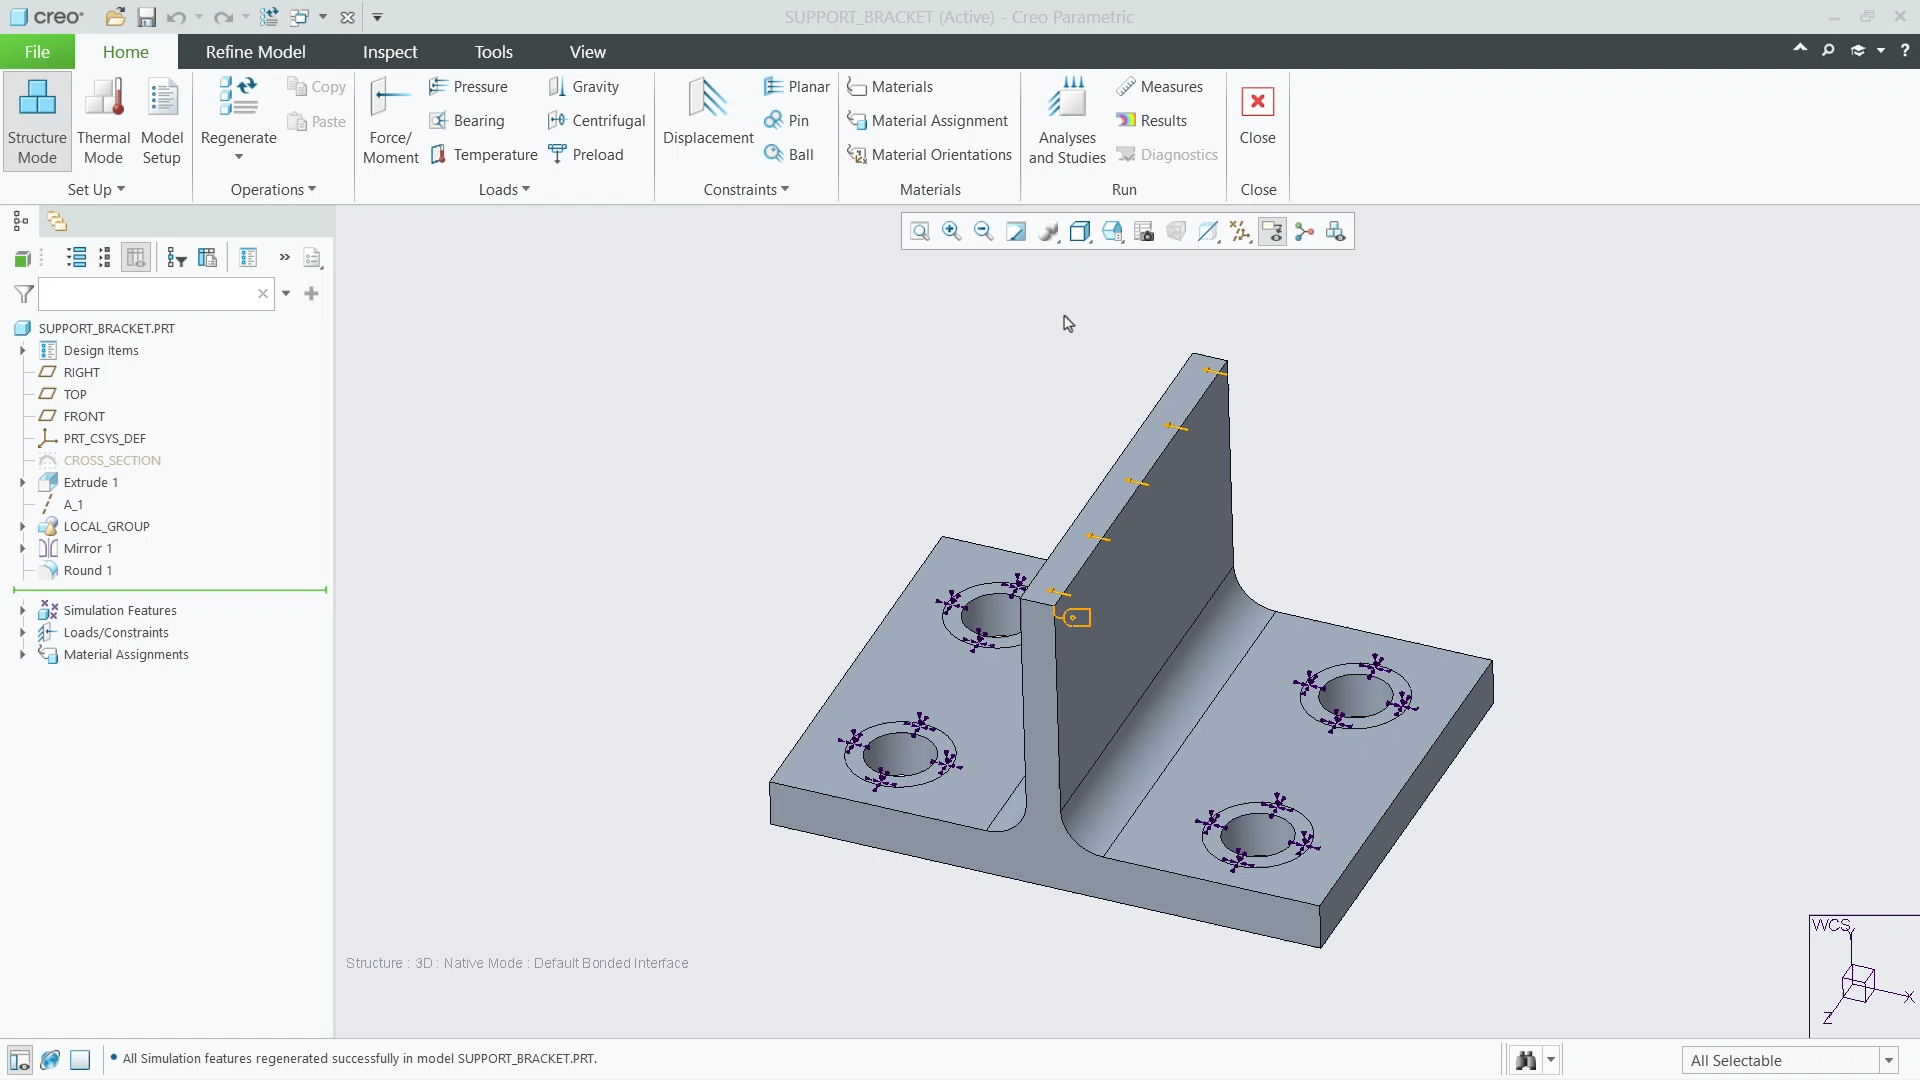This screenshot has height=1080, width=1920.
Task: Click the Repaint icon in graphics toolbar
Action: click(x=1016, y=232)
